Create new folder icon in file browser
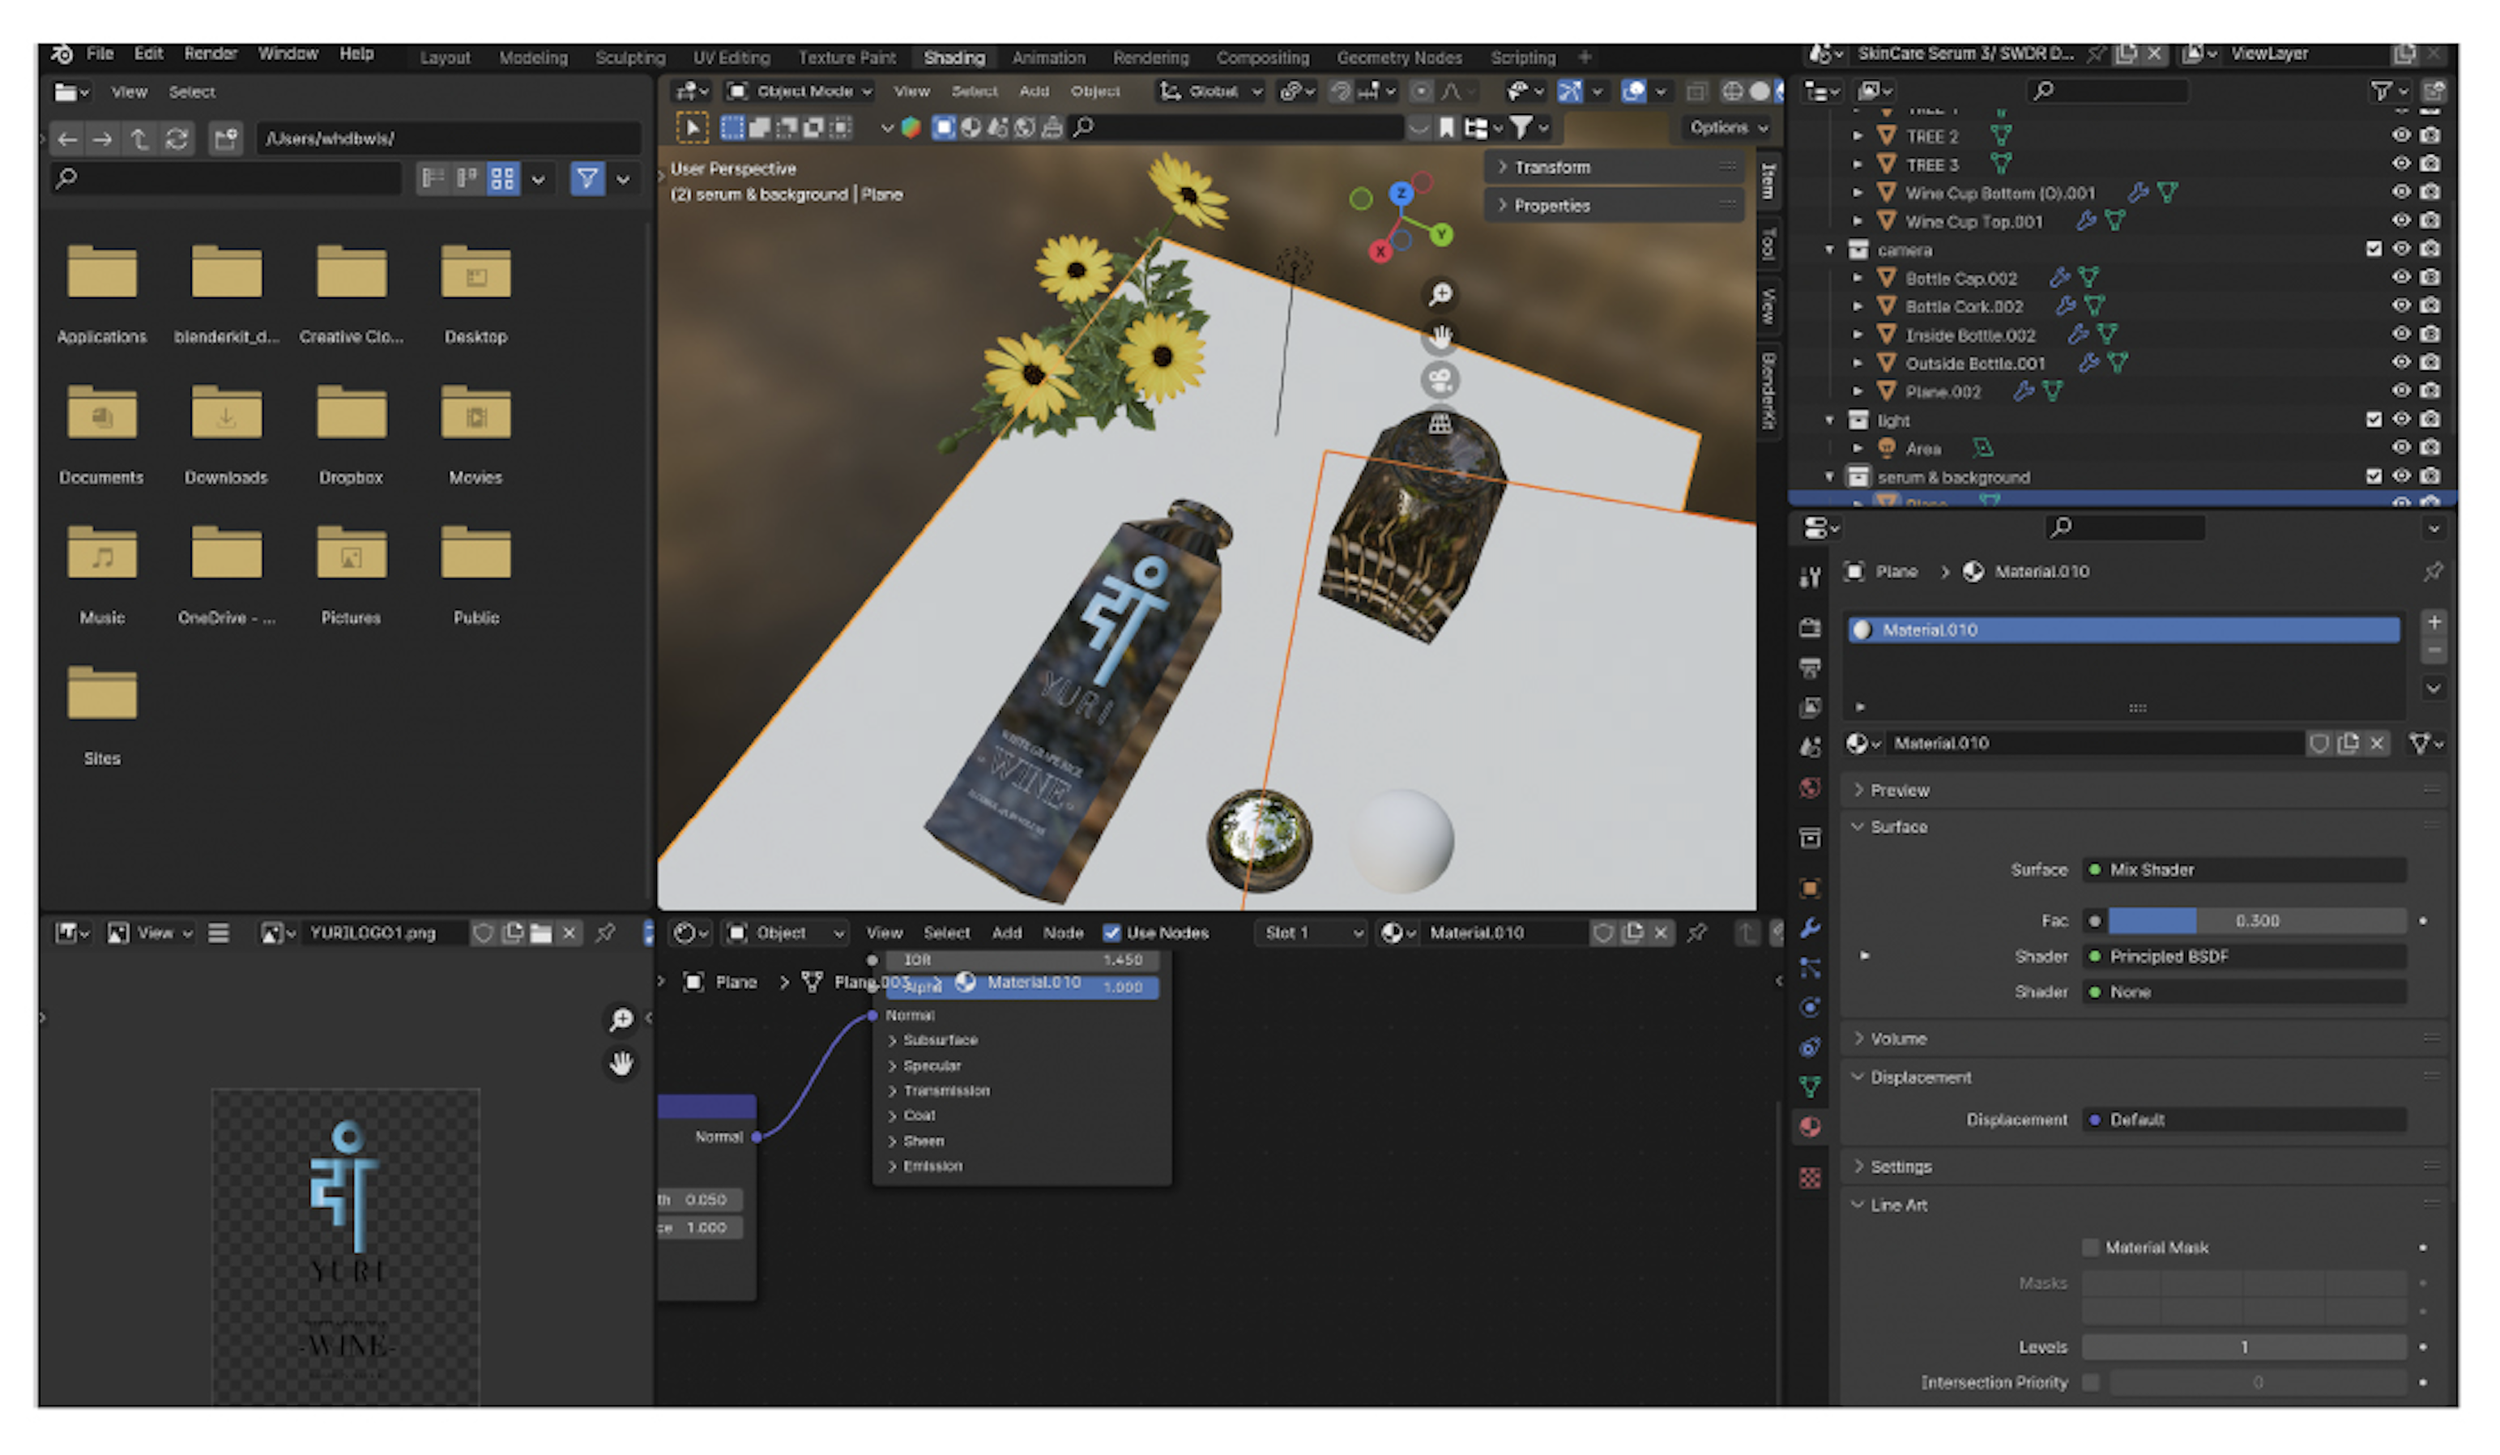 click(226, 139)
